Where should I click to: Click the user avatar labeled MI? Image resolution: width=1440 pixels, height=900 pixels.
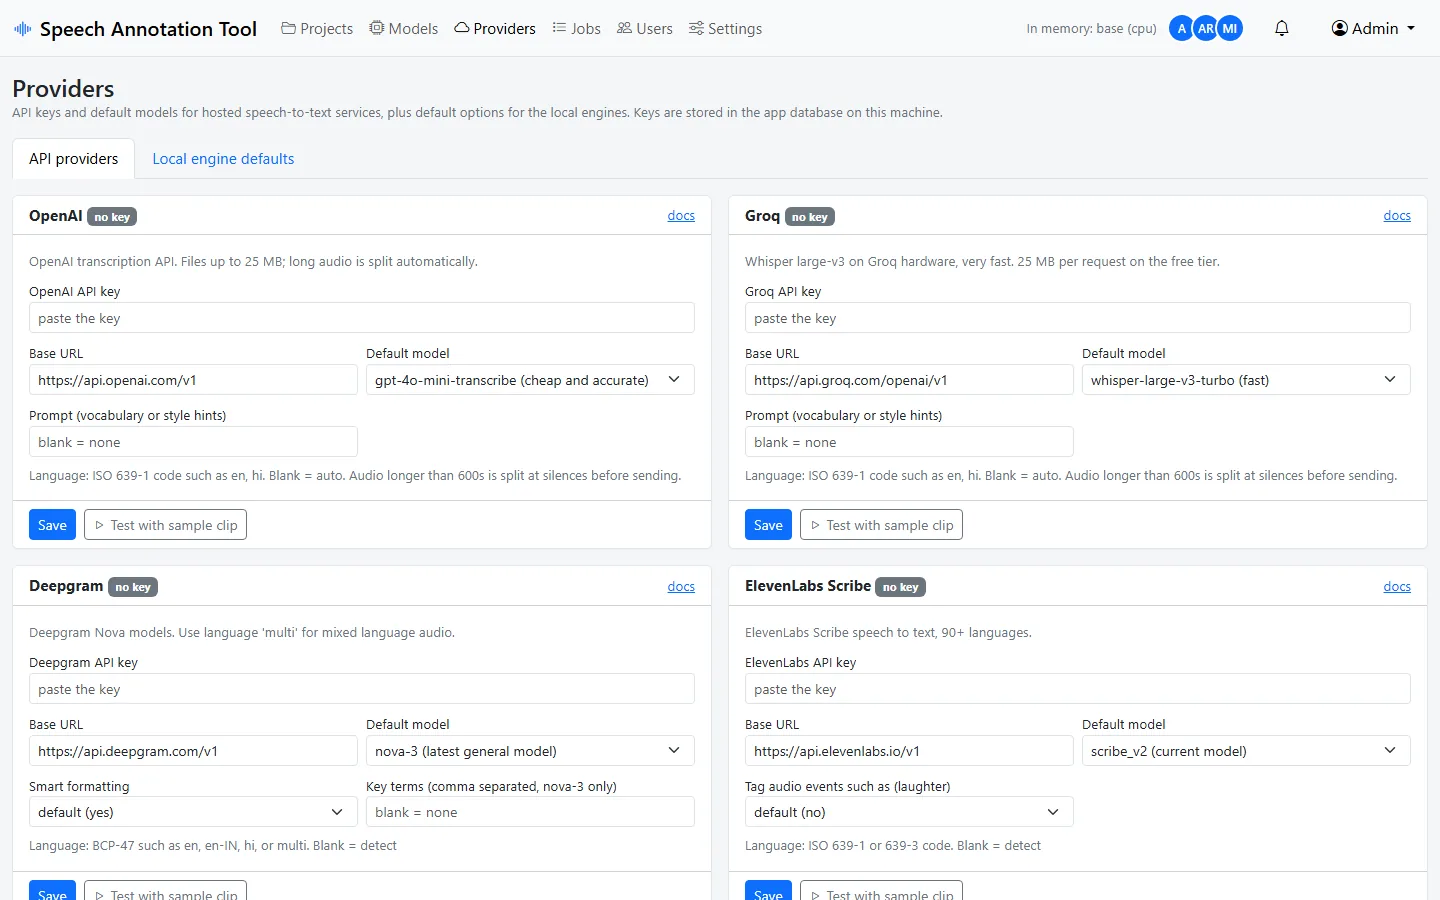pyautogui.click(x=1230, y=29)
